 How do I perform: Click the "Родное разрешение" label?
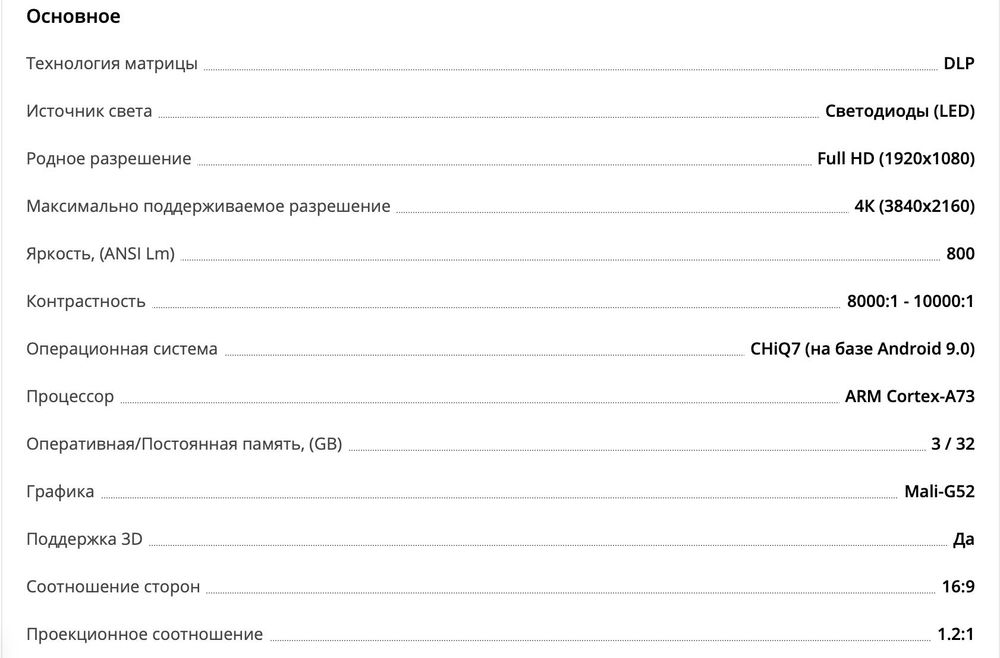pyautogui.click(x=108, y=159)
